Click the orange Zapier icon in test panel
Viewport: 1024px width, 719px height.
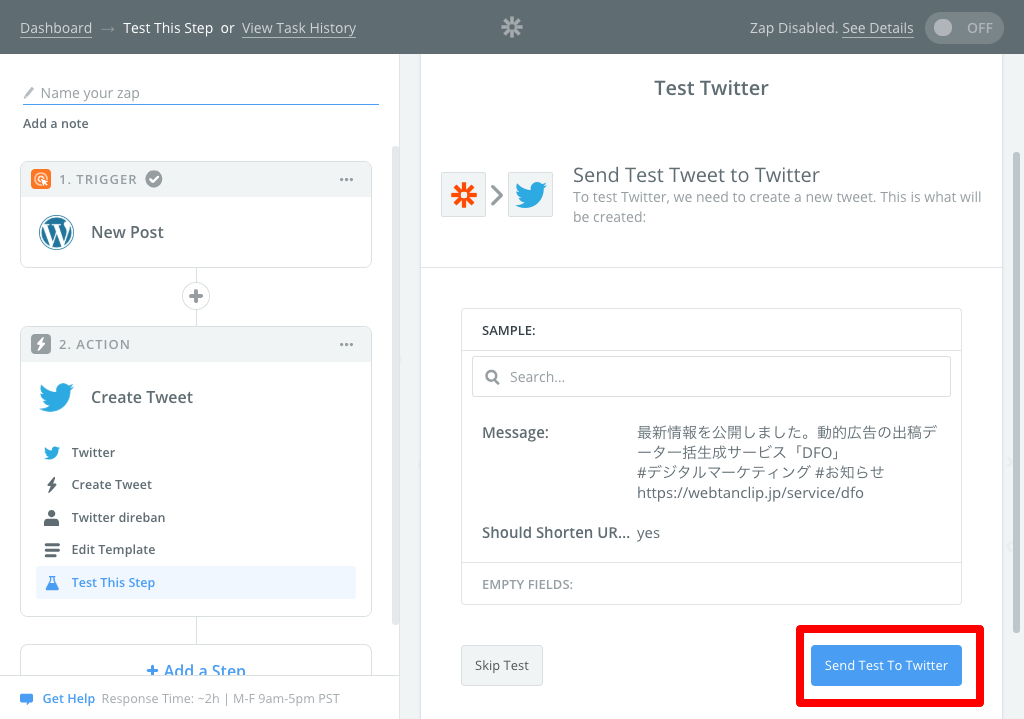click(464, 195)
